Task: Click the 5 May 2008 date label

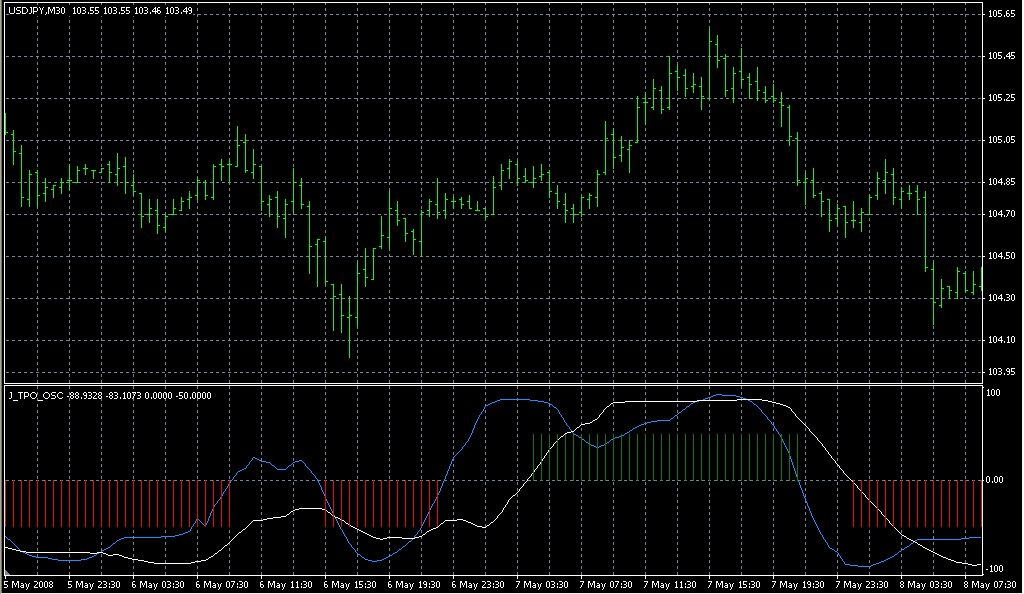Action: click(x=27, y=584)
